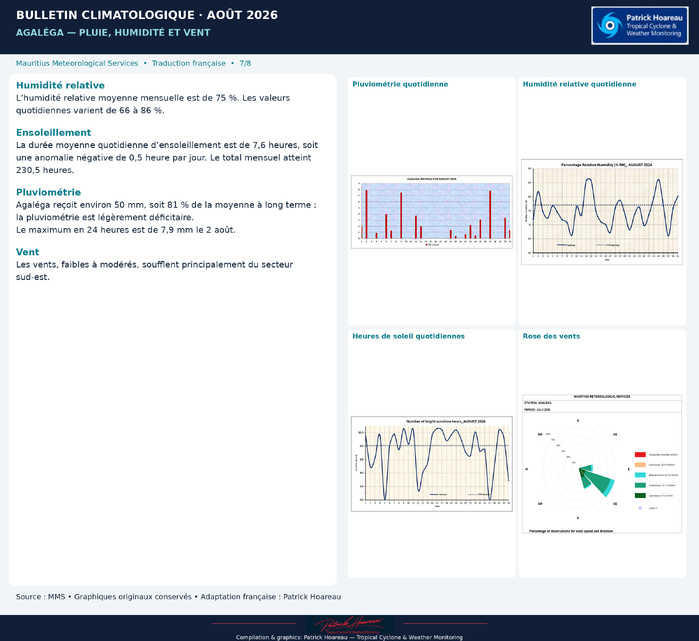Click the 'maximum en 24 heures est de 7,9 mm' line
This screenshot has width=699, height=641.
coord(126,230)
